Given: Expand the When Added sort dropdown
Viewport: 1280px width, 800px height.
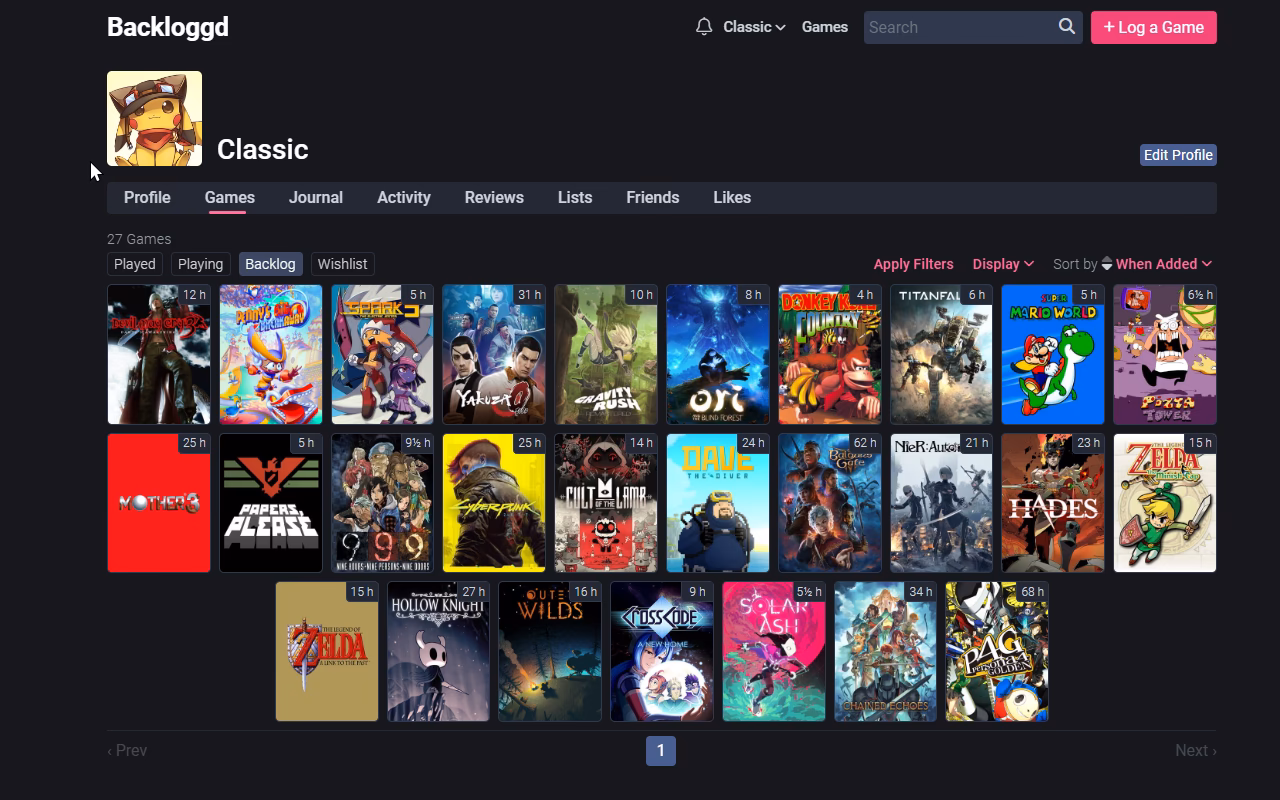Looking at the screenshot, I should click(x=1164, y=264).
